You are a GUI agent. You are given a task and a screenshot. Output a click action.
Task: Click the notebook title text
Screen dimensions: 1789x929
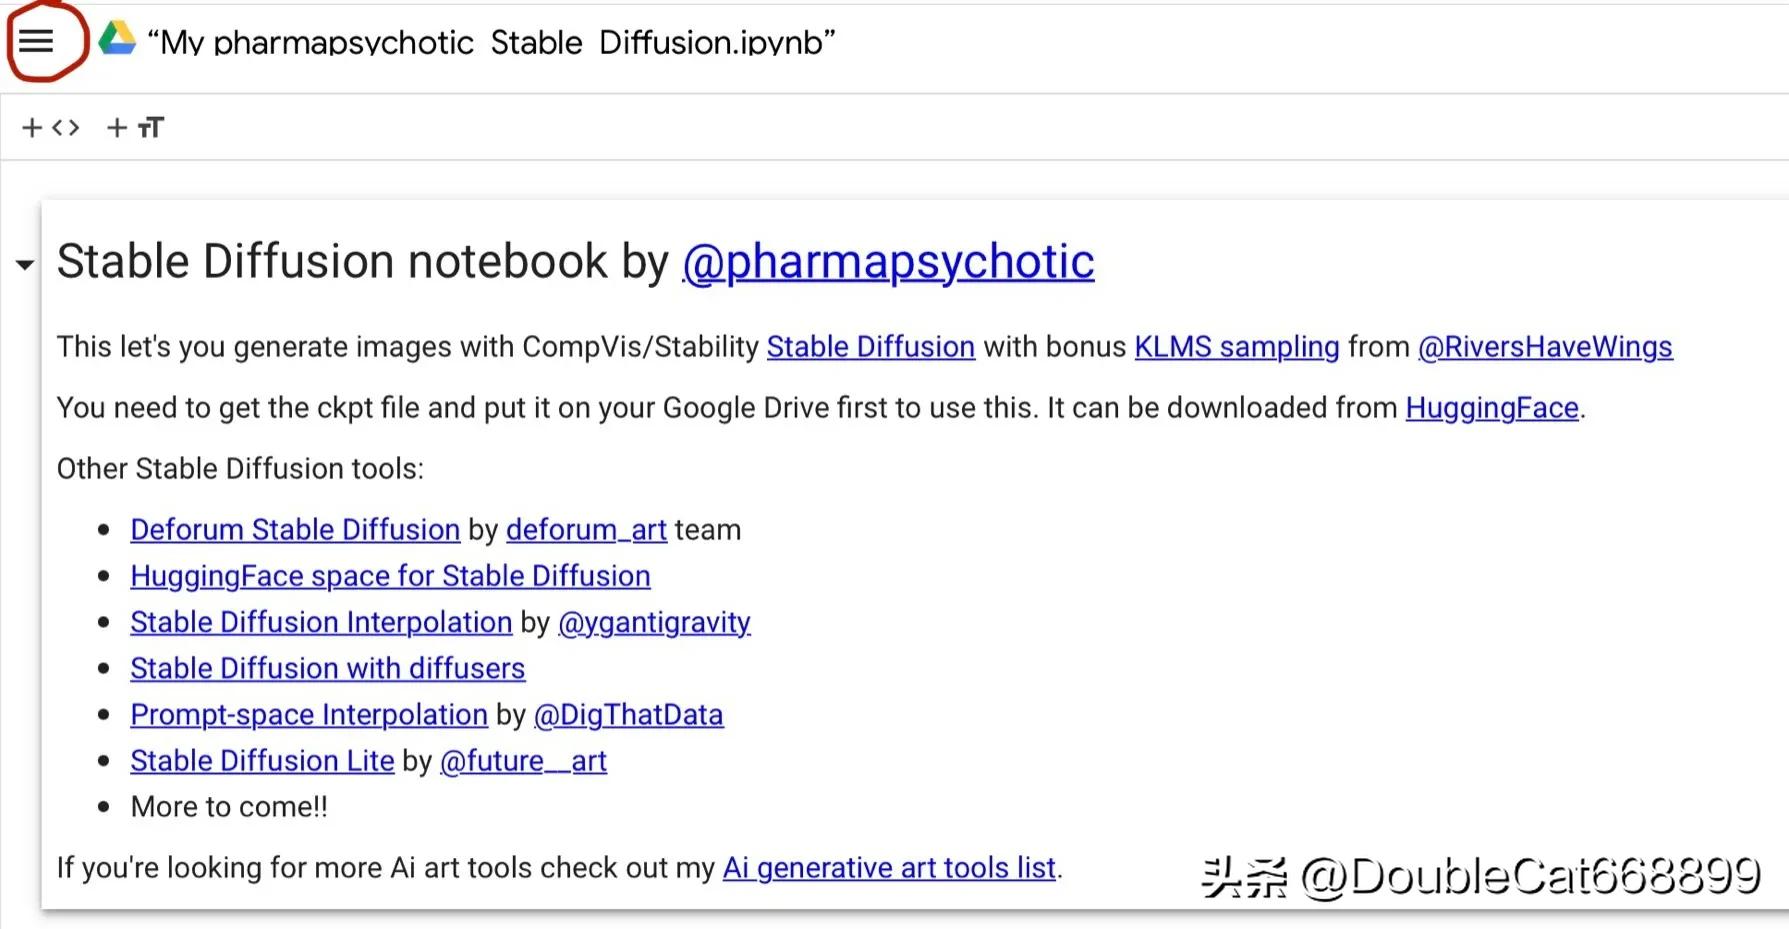[490, 42]
